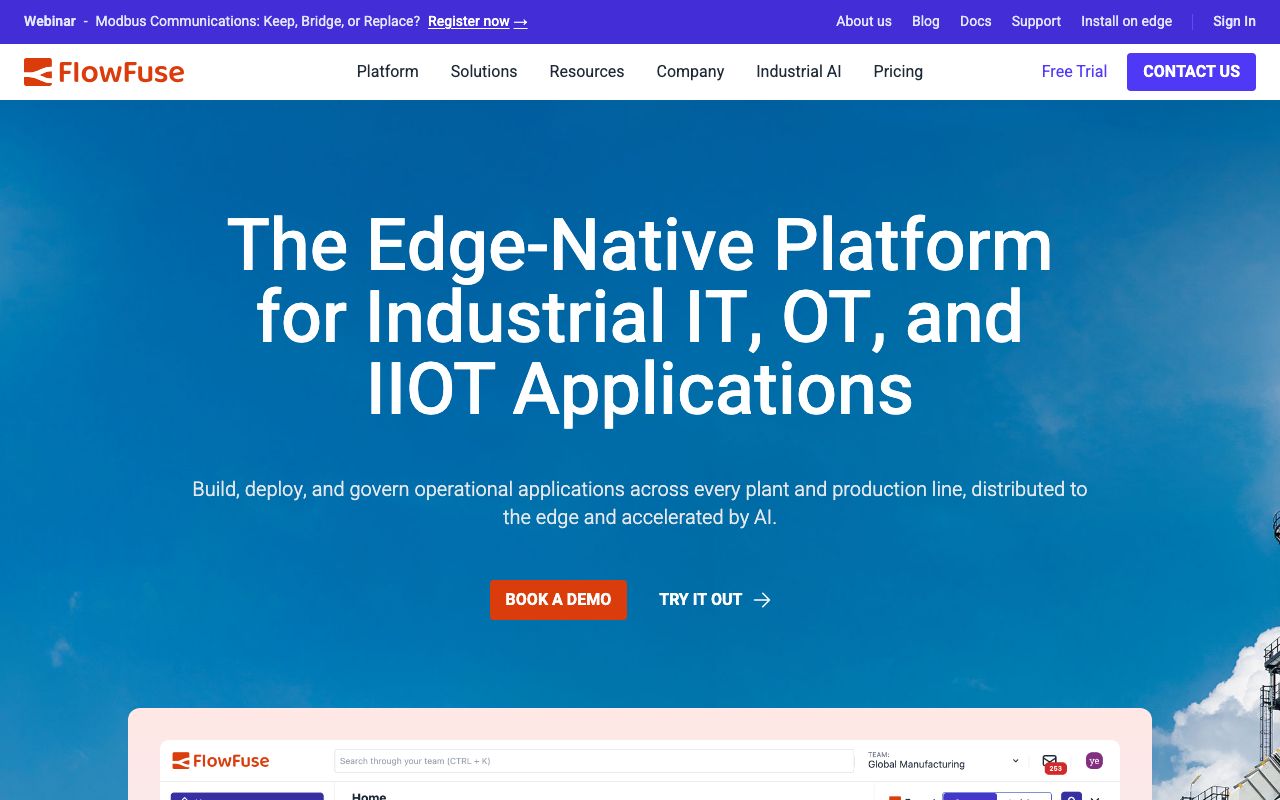Click the 'ye' user avatar
Viewport: 1280px width, 800px height.
pos(1094,761)
